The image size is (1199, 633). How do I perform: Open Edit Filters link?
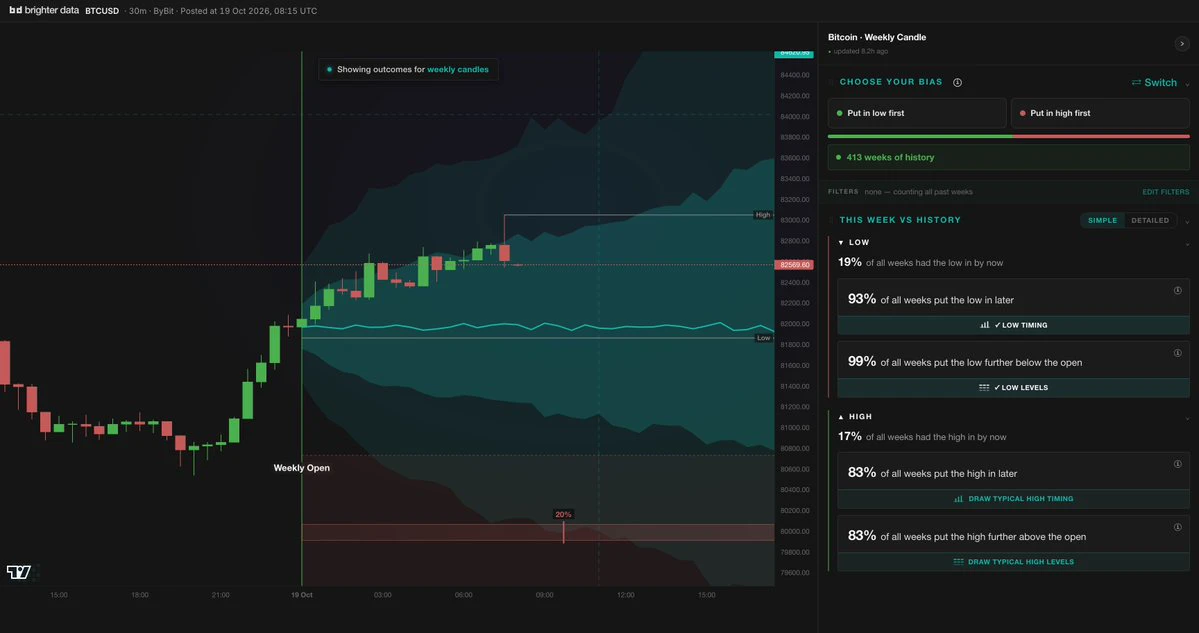[x=1165, y=192]
